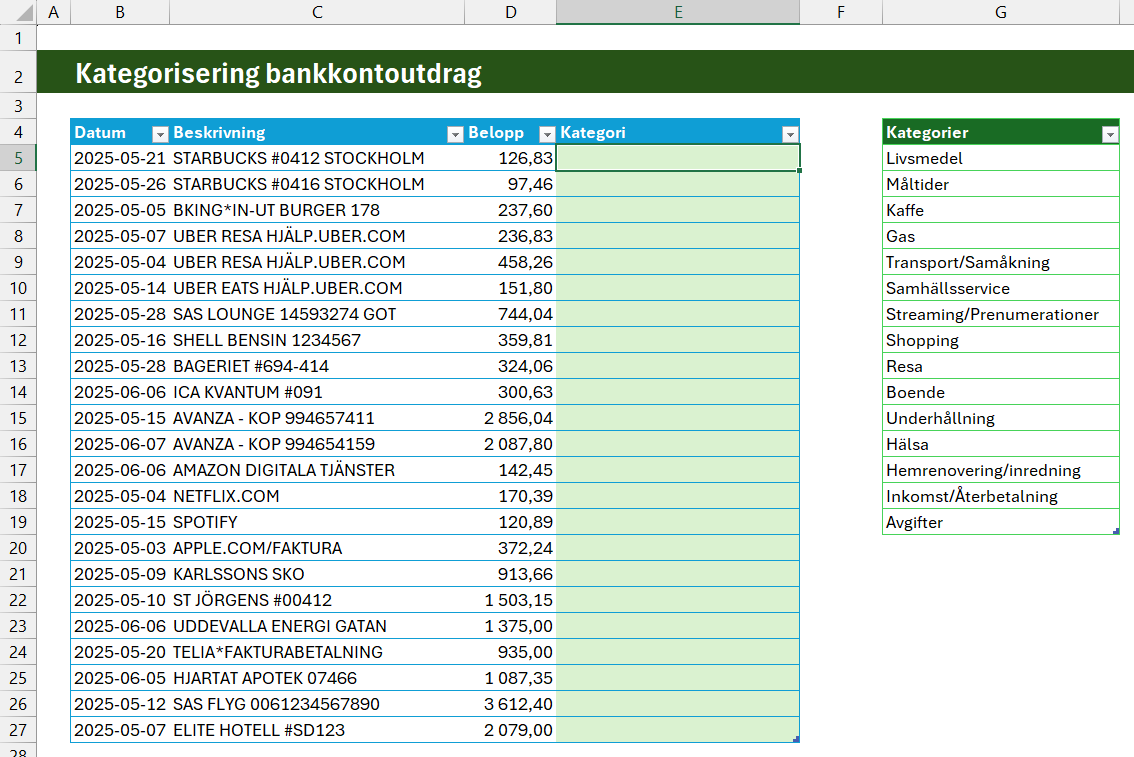The image size is (1134, 757).
Task: Select column D header
Action: (511, 12)
